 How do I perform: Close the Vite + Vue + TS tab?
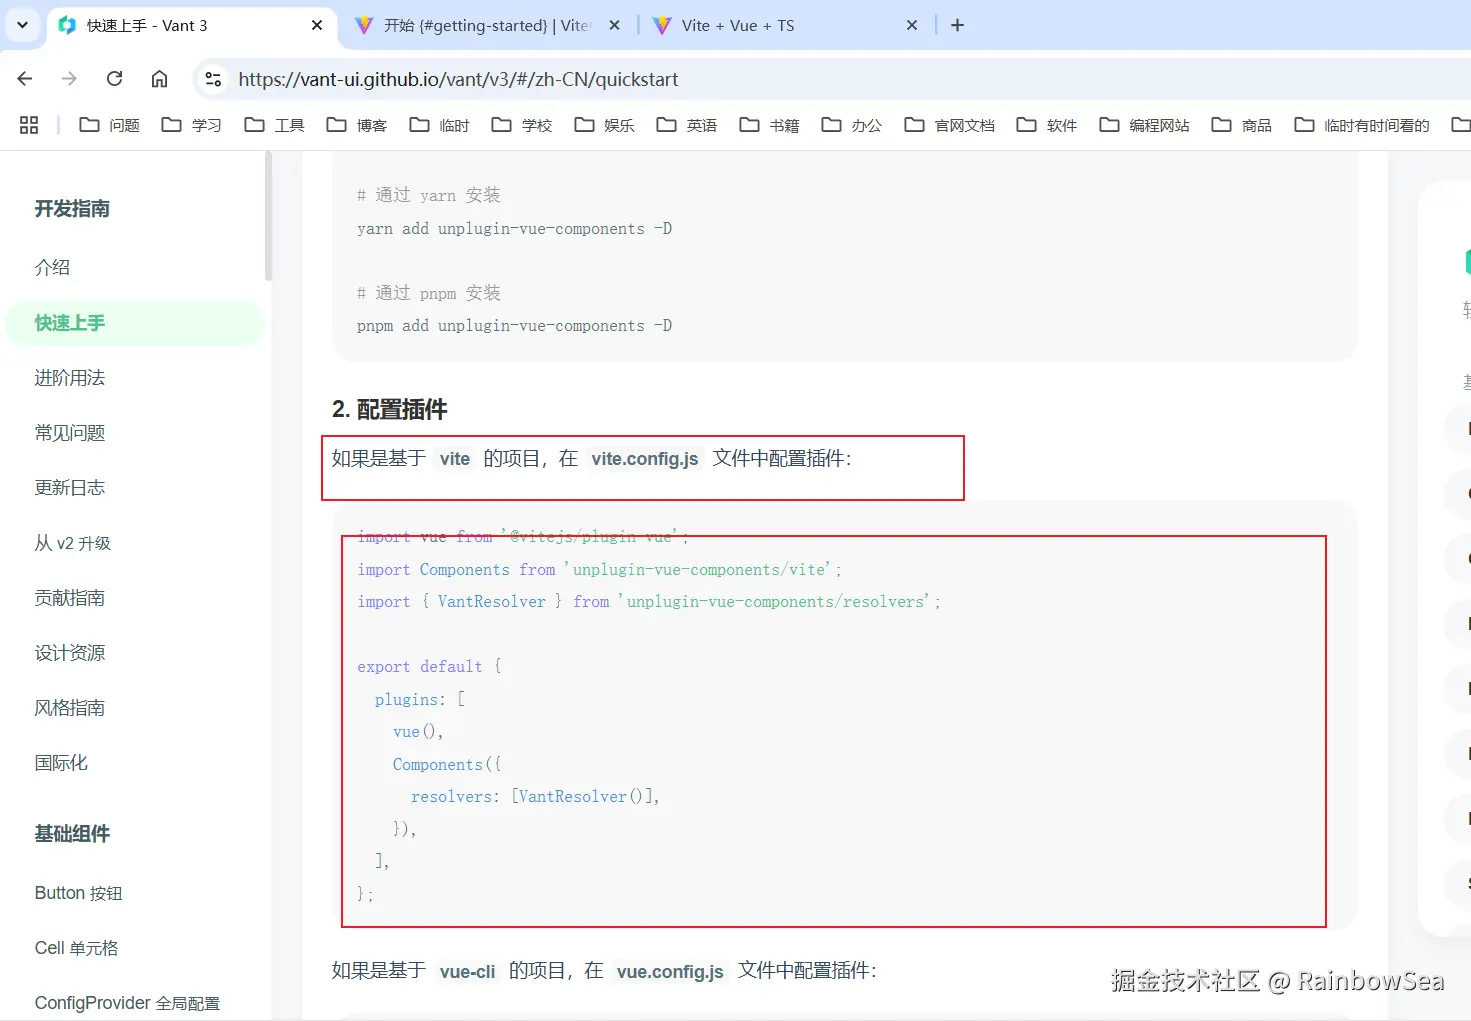pyautogui.click(x=912, y=26)
